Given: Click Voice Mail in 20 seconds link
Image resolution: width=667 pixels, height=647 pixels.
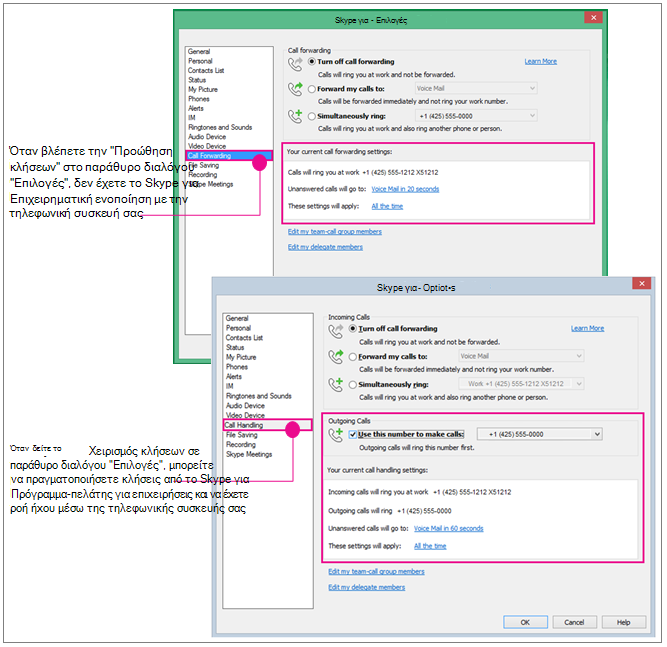Looking at the screenshot, I should [x=405, y=189].
